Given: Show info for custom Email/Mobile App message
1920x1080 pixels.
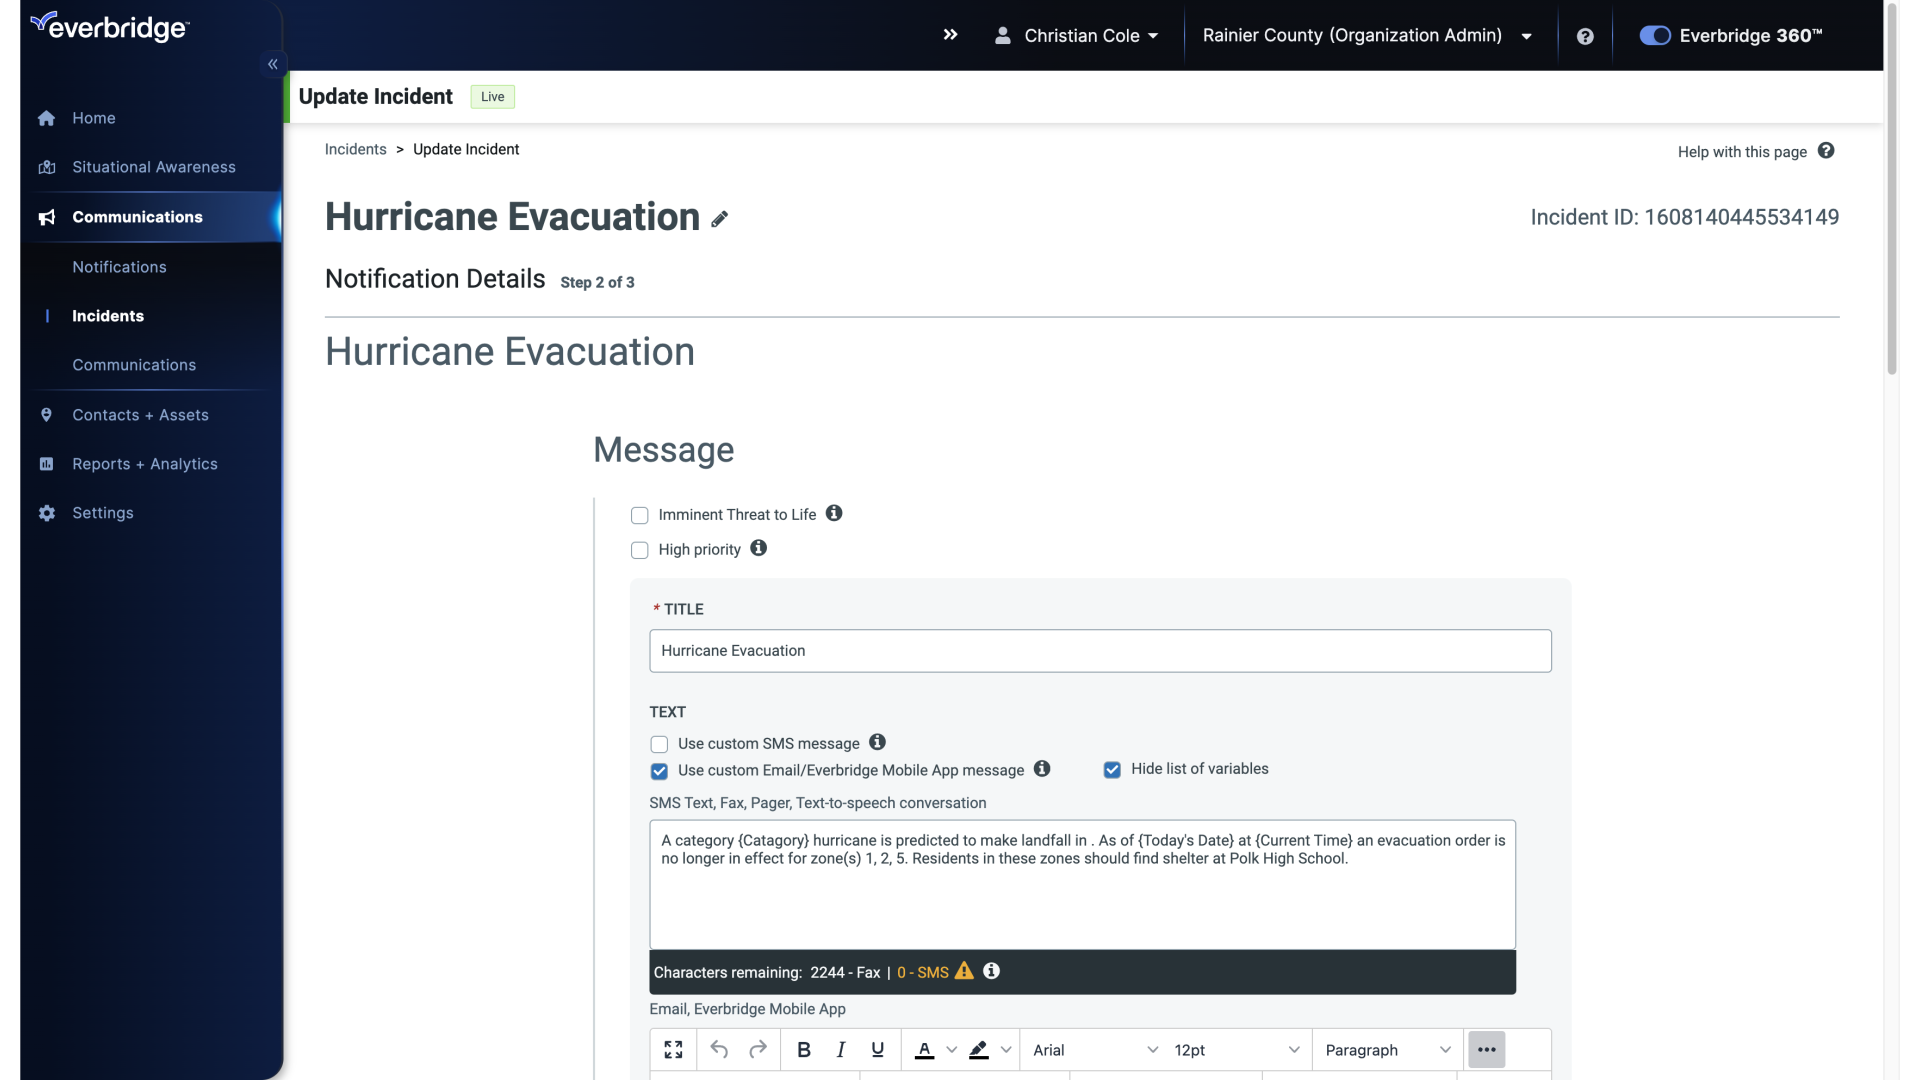Looking at the screenshot, I should (1042, 768).
